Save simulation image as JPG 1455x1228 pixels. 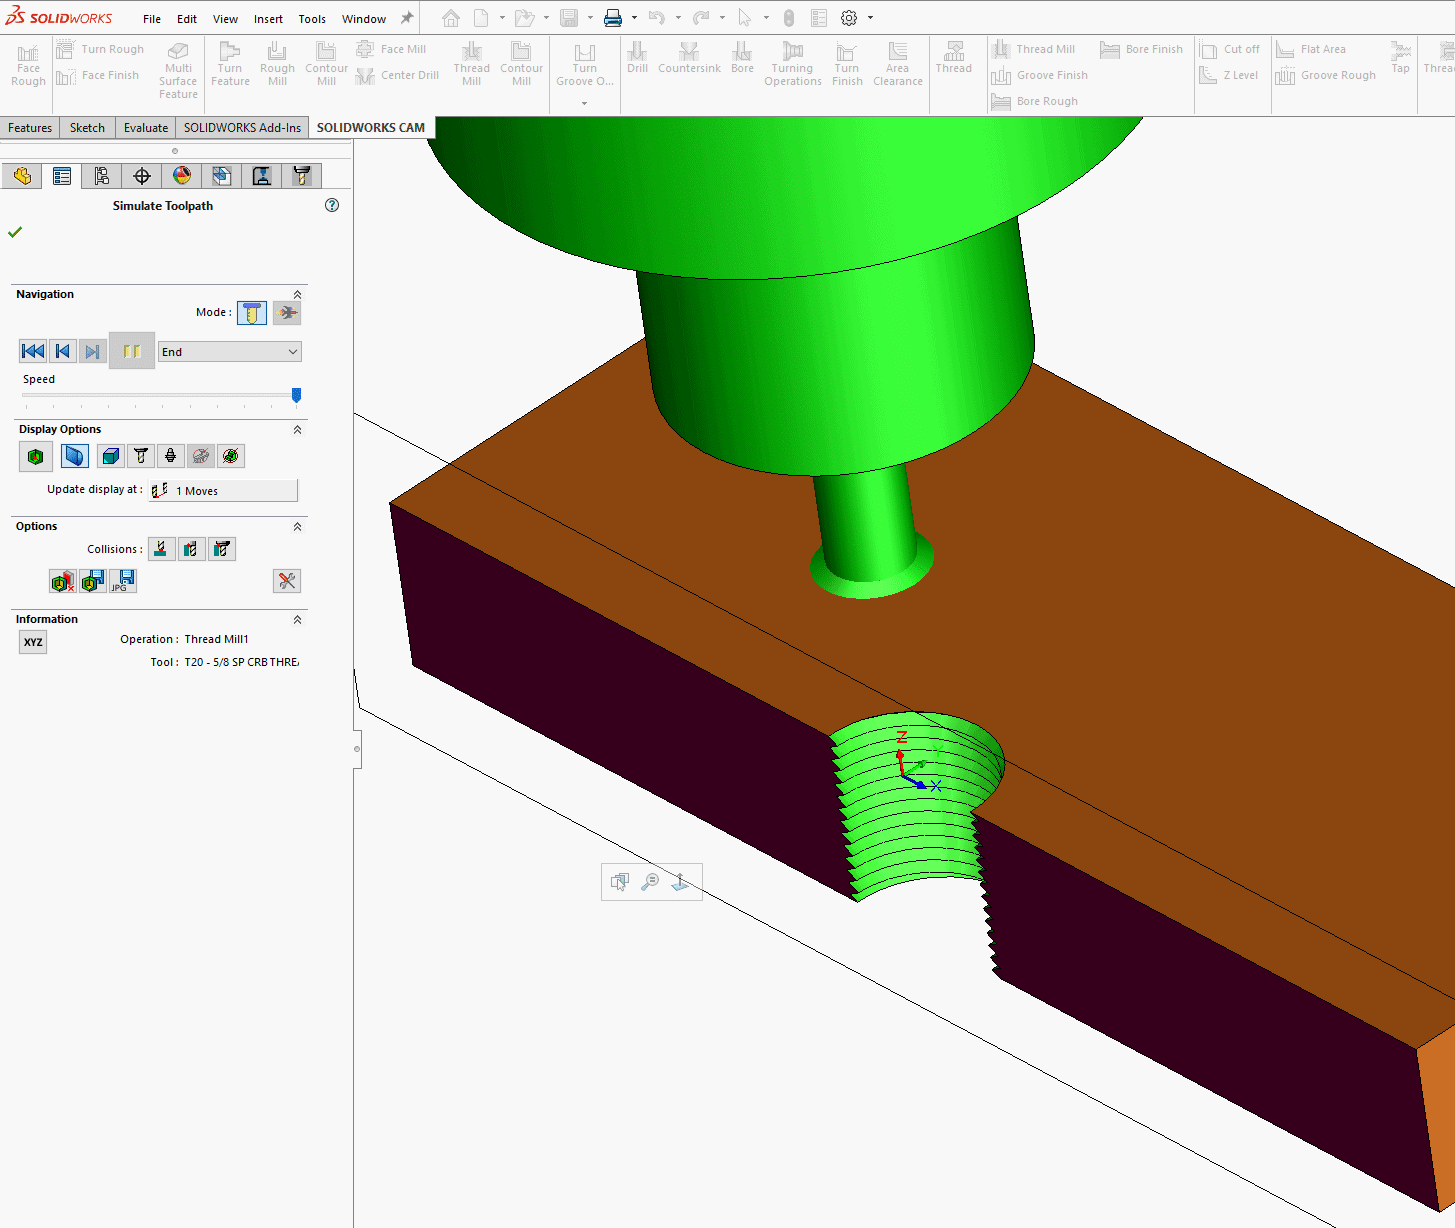tap(123, 581)
